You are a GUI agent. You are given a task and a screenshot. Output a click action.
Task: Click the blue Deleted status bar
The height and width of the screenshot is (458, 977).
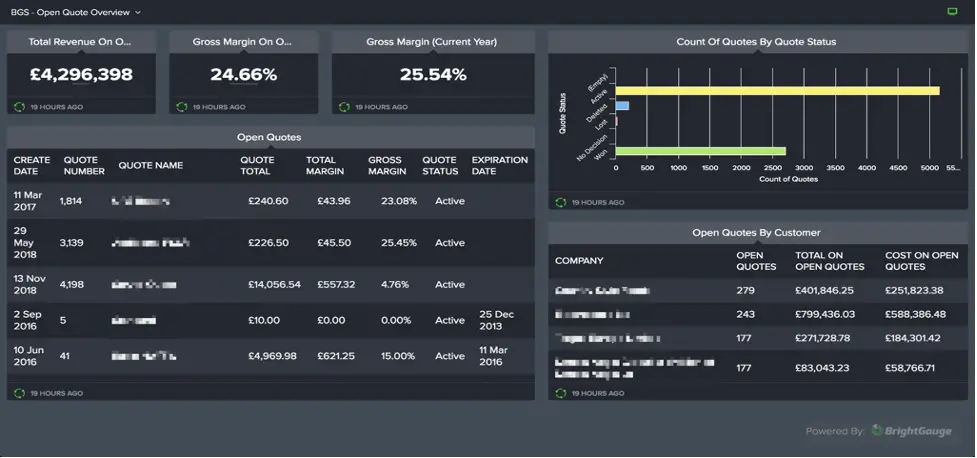click(x=622, y=105)
